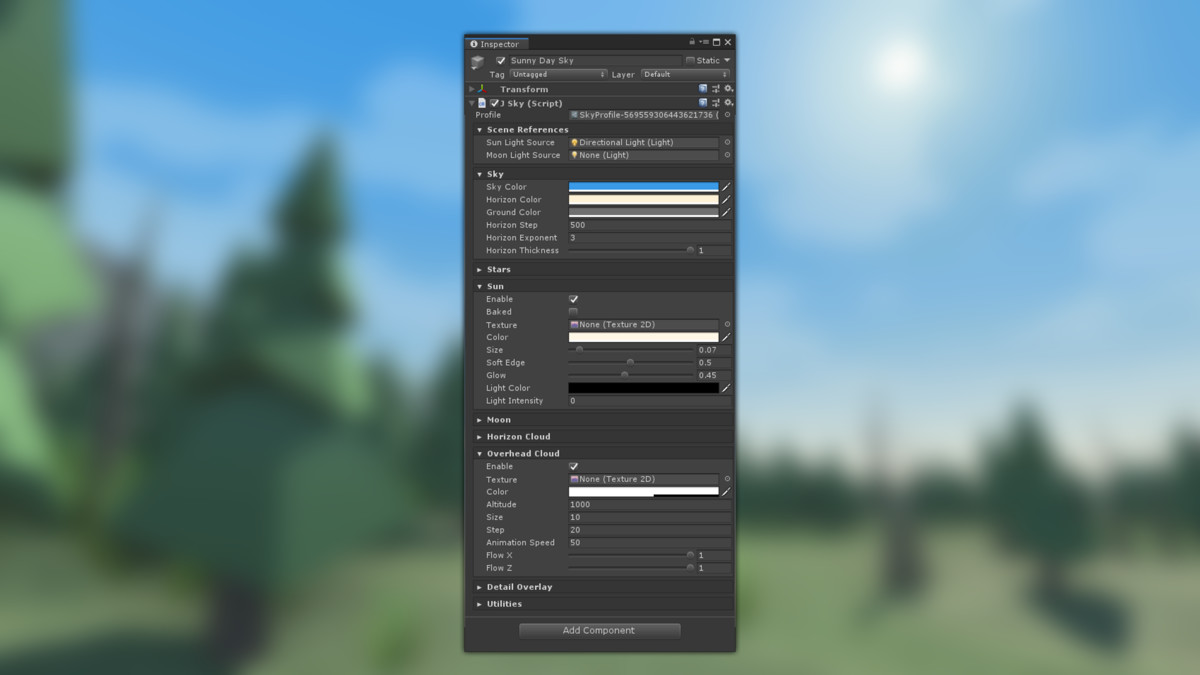The image size is (1200, 675).
Task: Expand the Stars section
Action: (480, 270)
